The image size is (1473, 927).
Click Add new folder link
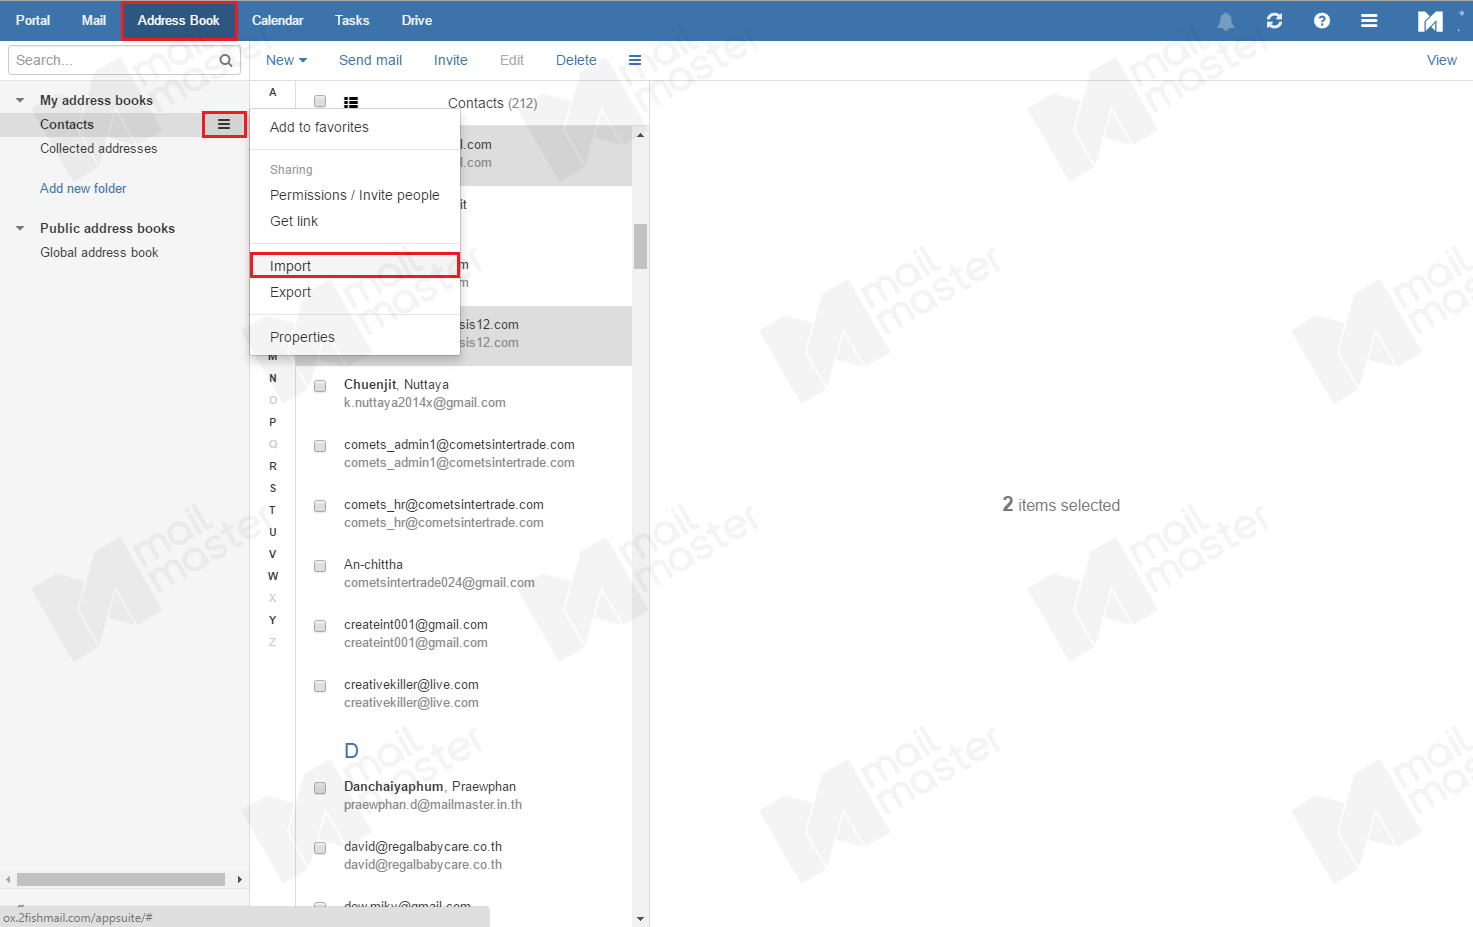point(83,188)
